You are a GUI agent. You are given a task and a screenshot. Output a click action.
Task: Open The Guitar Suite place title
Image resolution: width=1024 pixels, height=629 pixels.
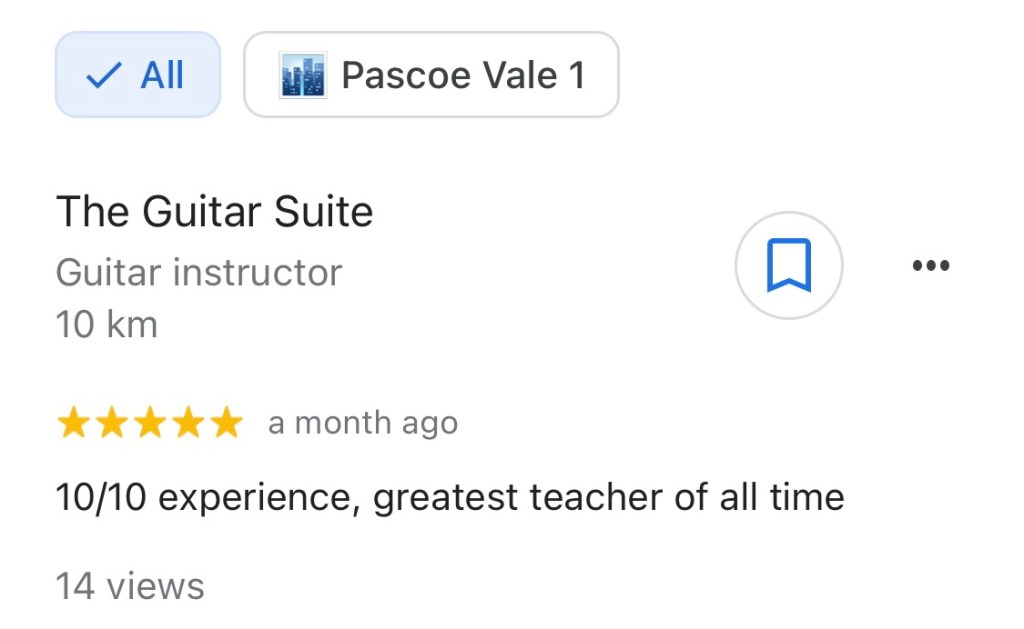[x=214, y=212]
